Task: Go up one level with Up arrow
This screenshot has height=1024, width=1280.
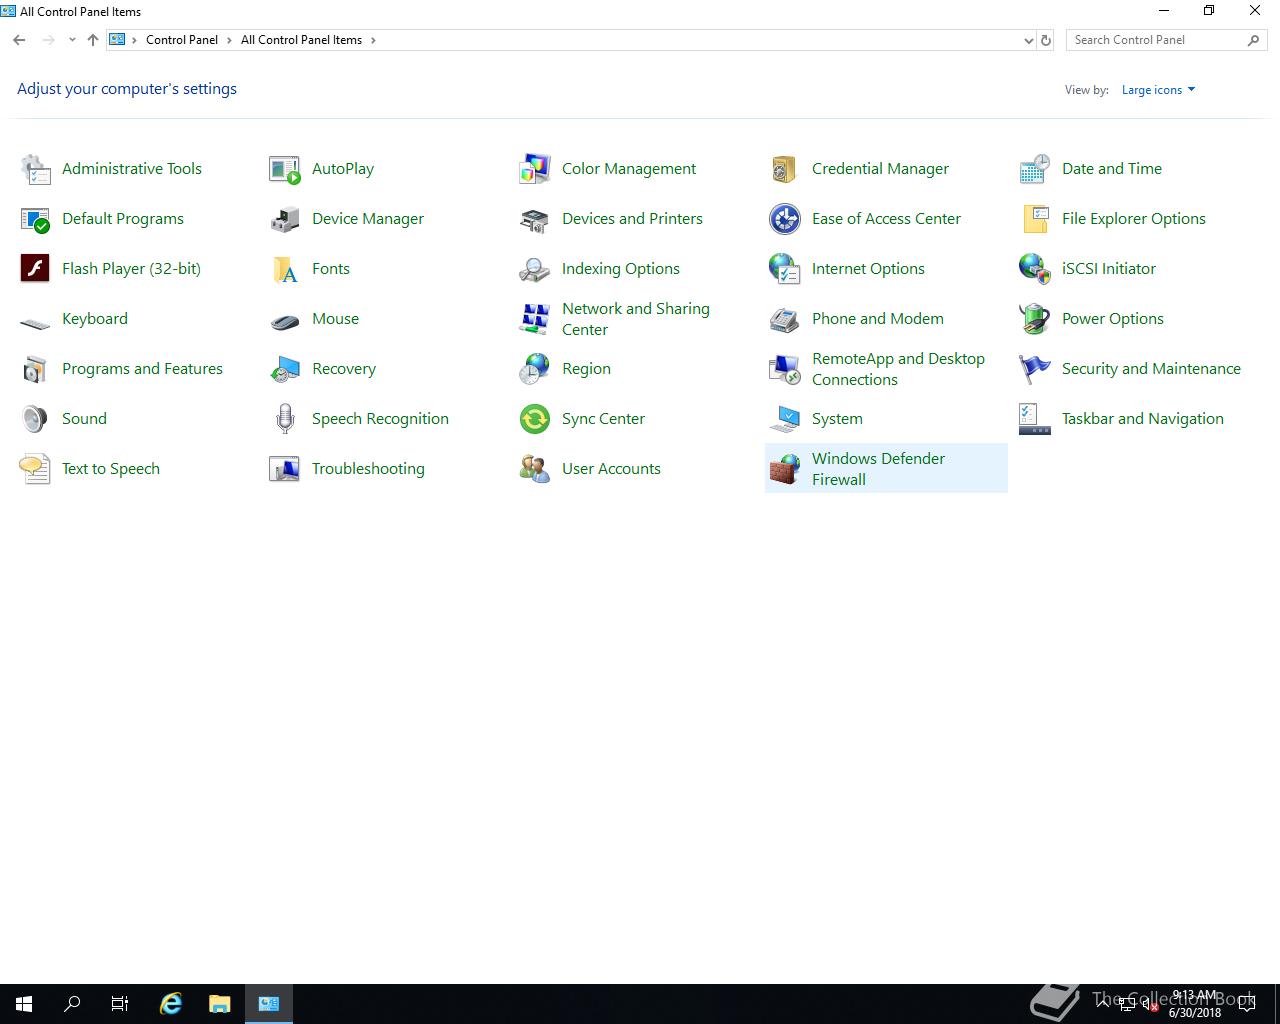Action: tap(93, 40)
